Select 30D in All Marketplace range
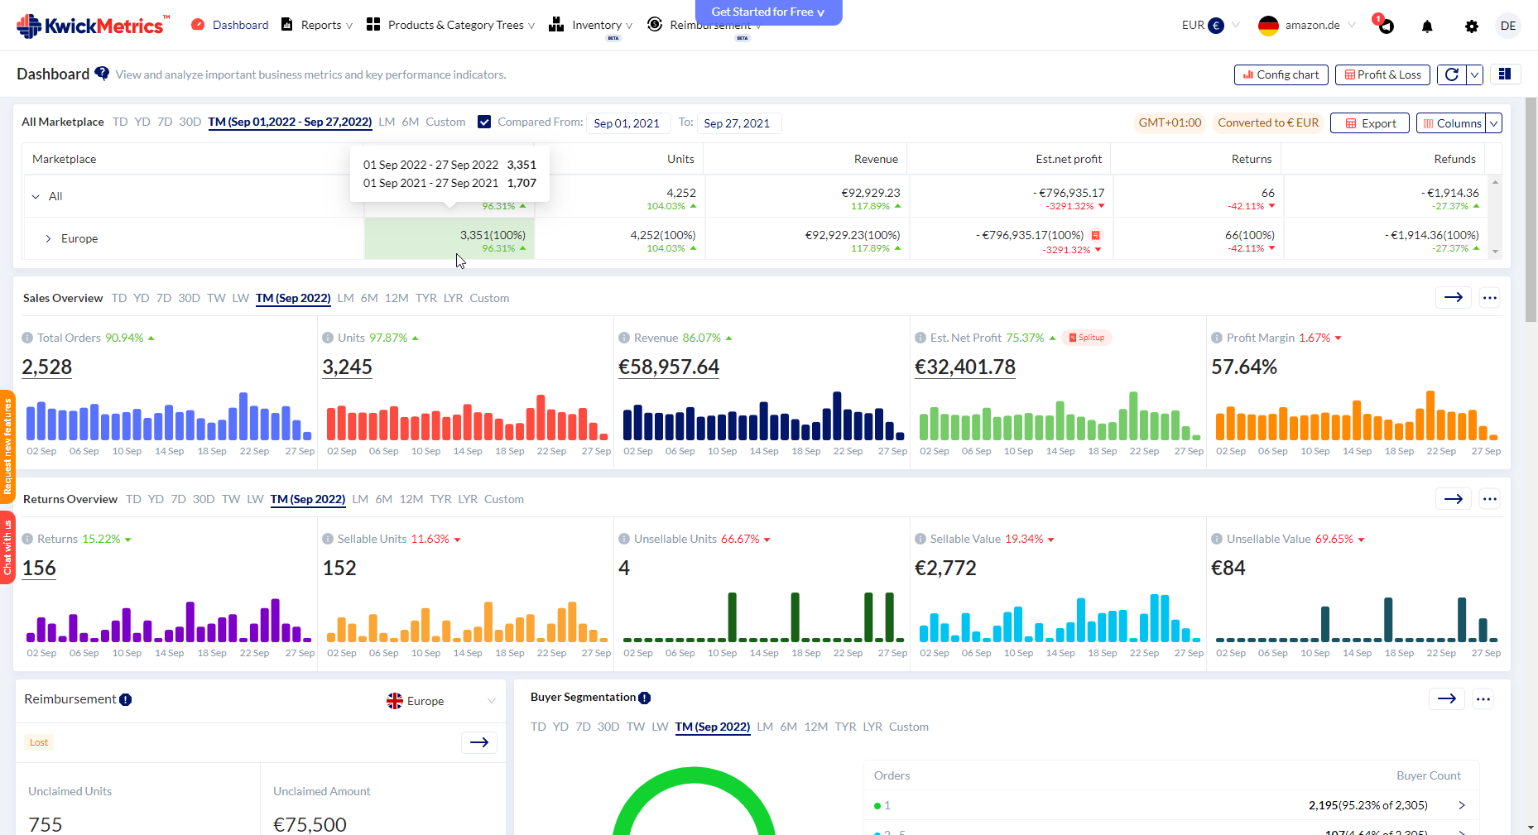The height and width of the screenshot is (835, 1538). click(x=190, y=122)
